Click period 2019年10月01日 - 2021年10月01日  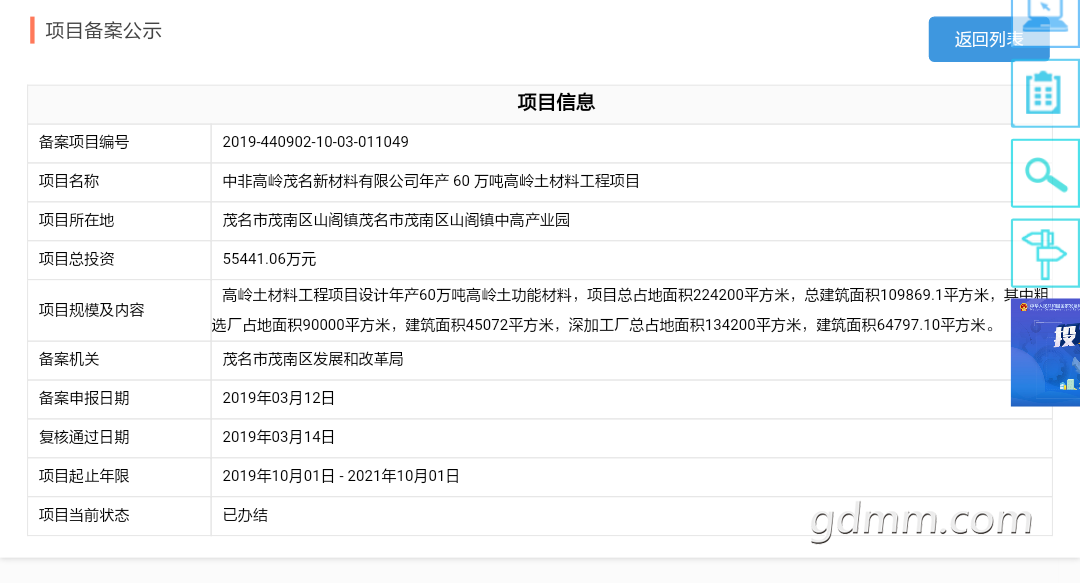click(341, 476)
